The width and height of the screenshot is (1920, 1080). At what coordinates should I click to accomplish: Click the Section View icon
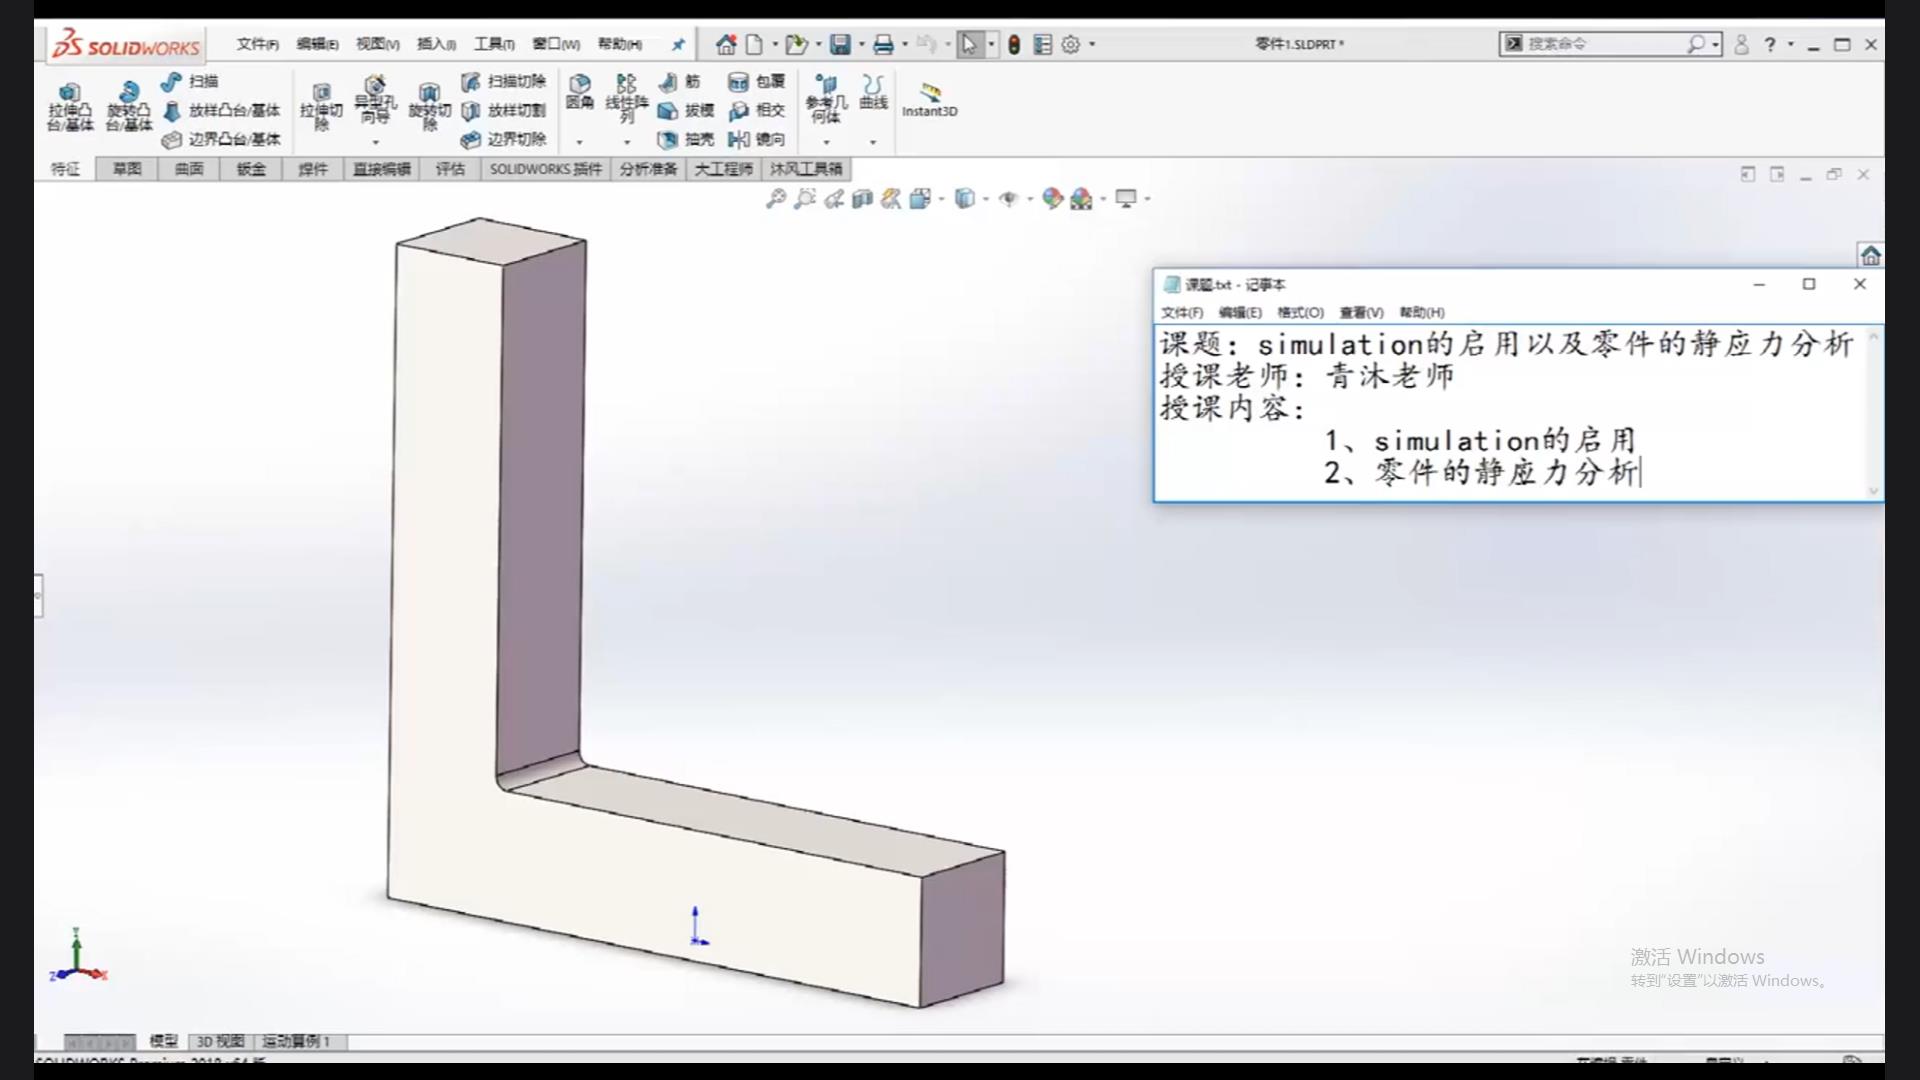tap(862, 199)
